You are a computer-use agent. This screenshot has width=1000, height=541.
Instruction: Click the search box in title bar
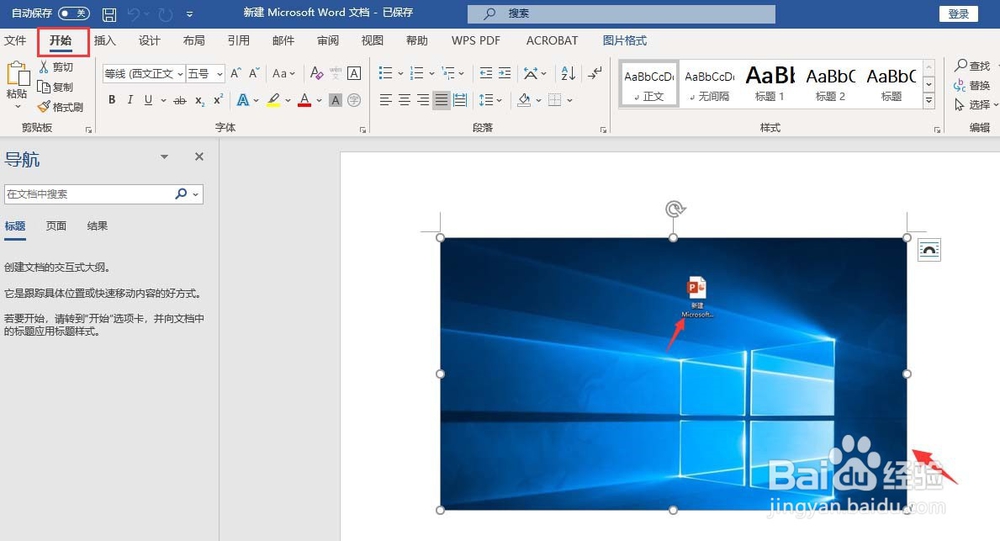point(621,13)
